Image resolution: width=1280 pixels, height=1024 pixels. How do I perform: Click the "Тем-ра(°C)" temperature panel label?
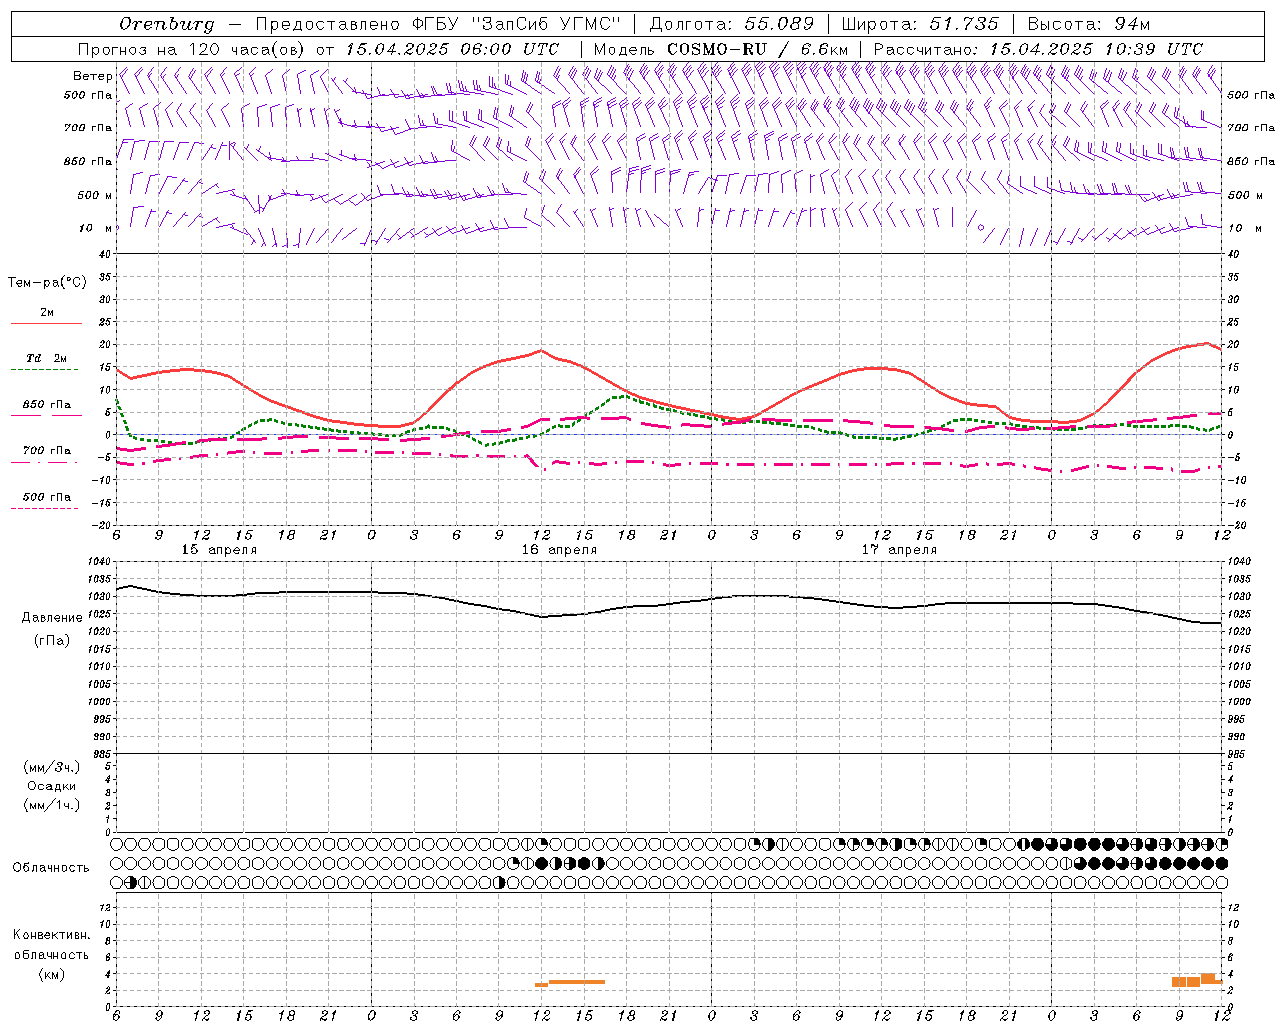coord(47,283)
